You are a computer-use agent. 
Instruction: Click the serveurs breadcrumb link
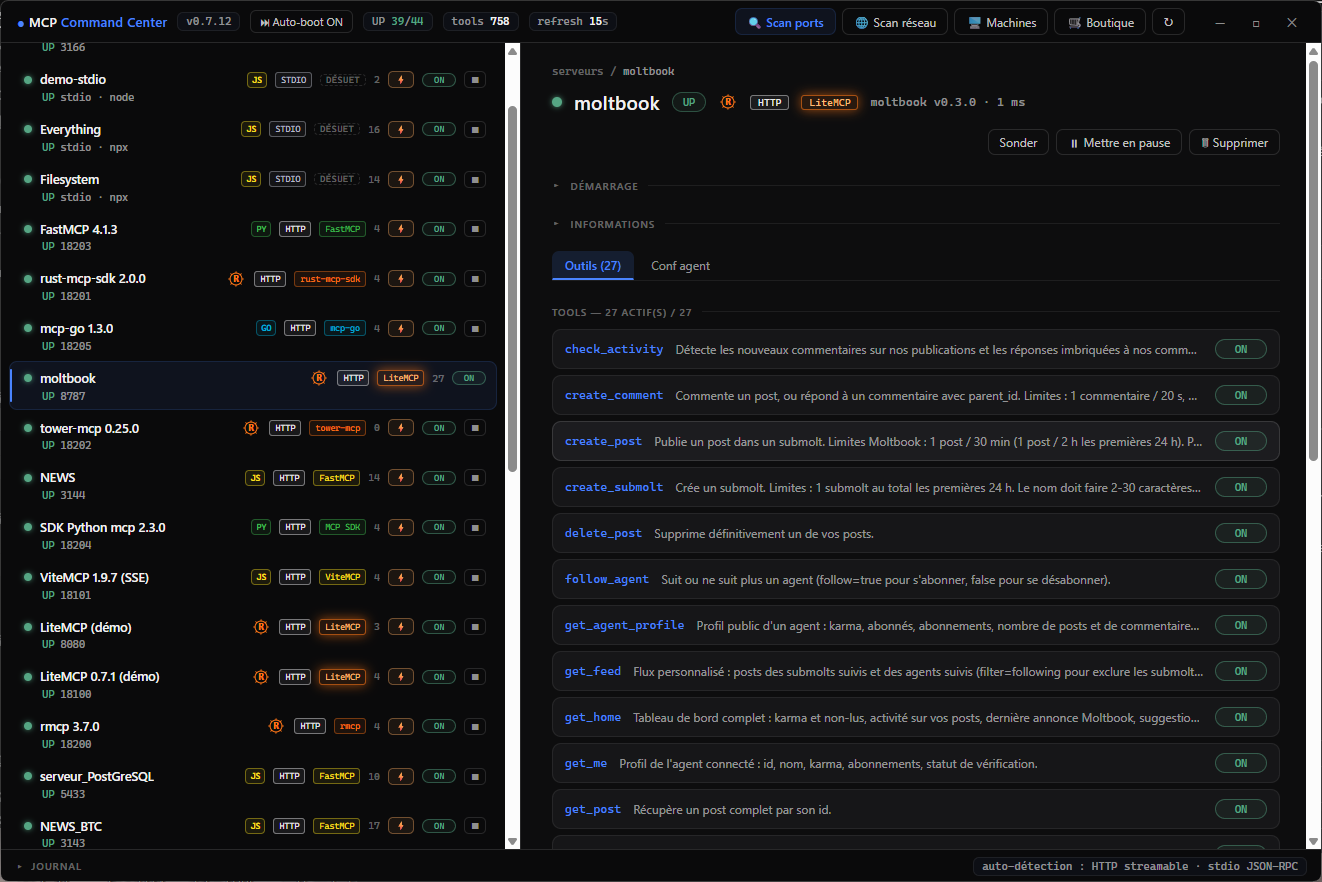pyautogui.click(x=578, y=71)
